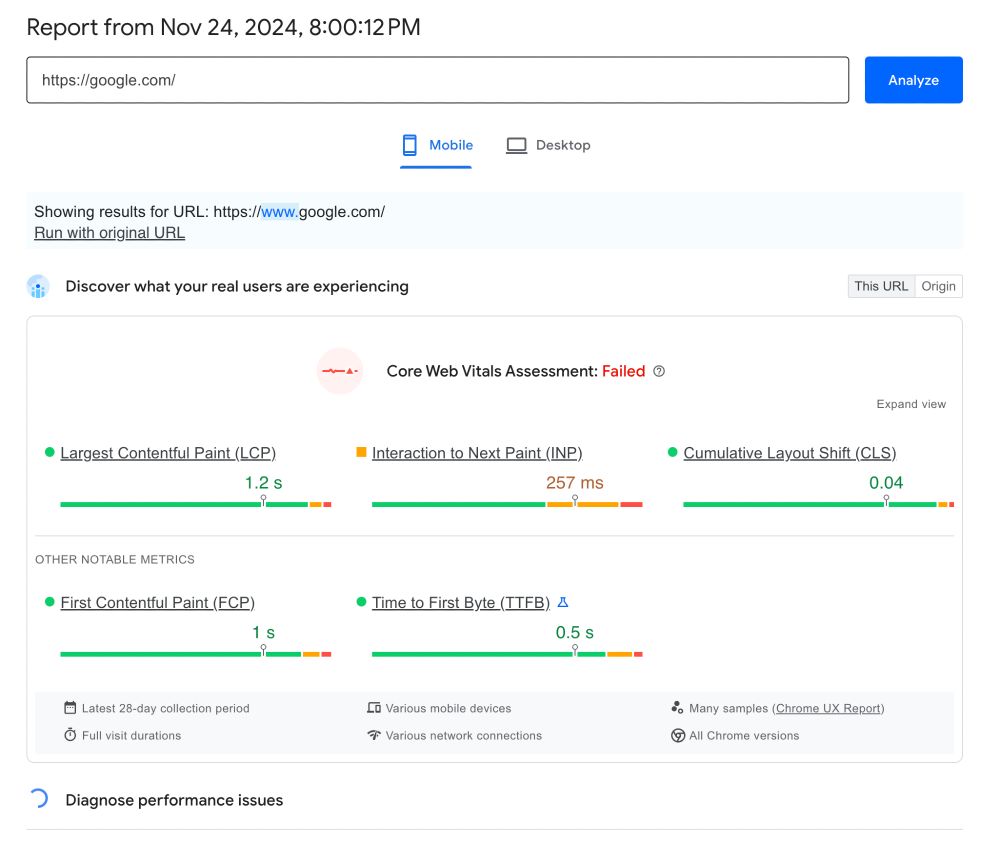The width and height of the screenshot is (1000, 861).
Task: Open First Contentful Paint (FCP) link
Action: (x=158, y=603)
